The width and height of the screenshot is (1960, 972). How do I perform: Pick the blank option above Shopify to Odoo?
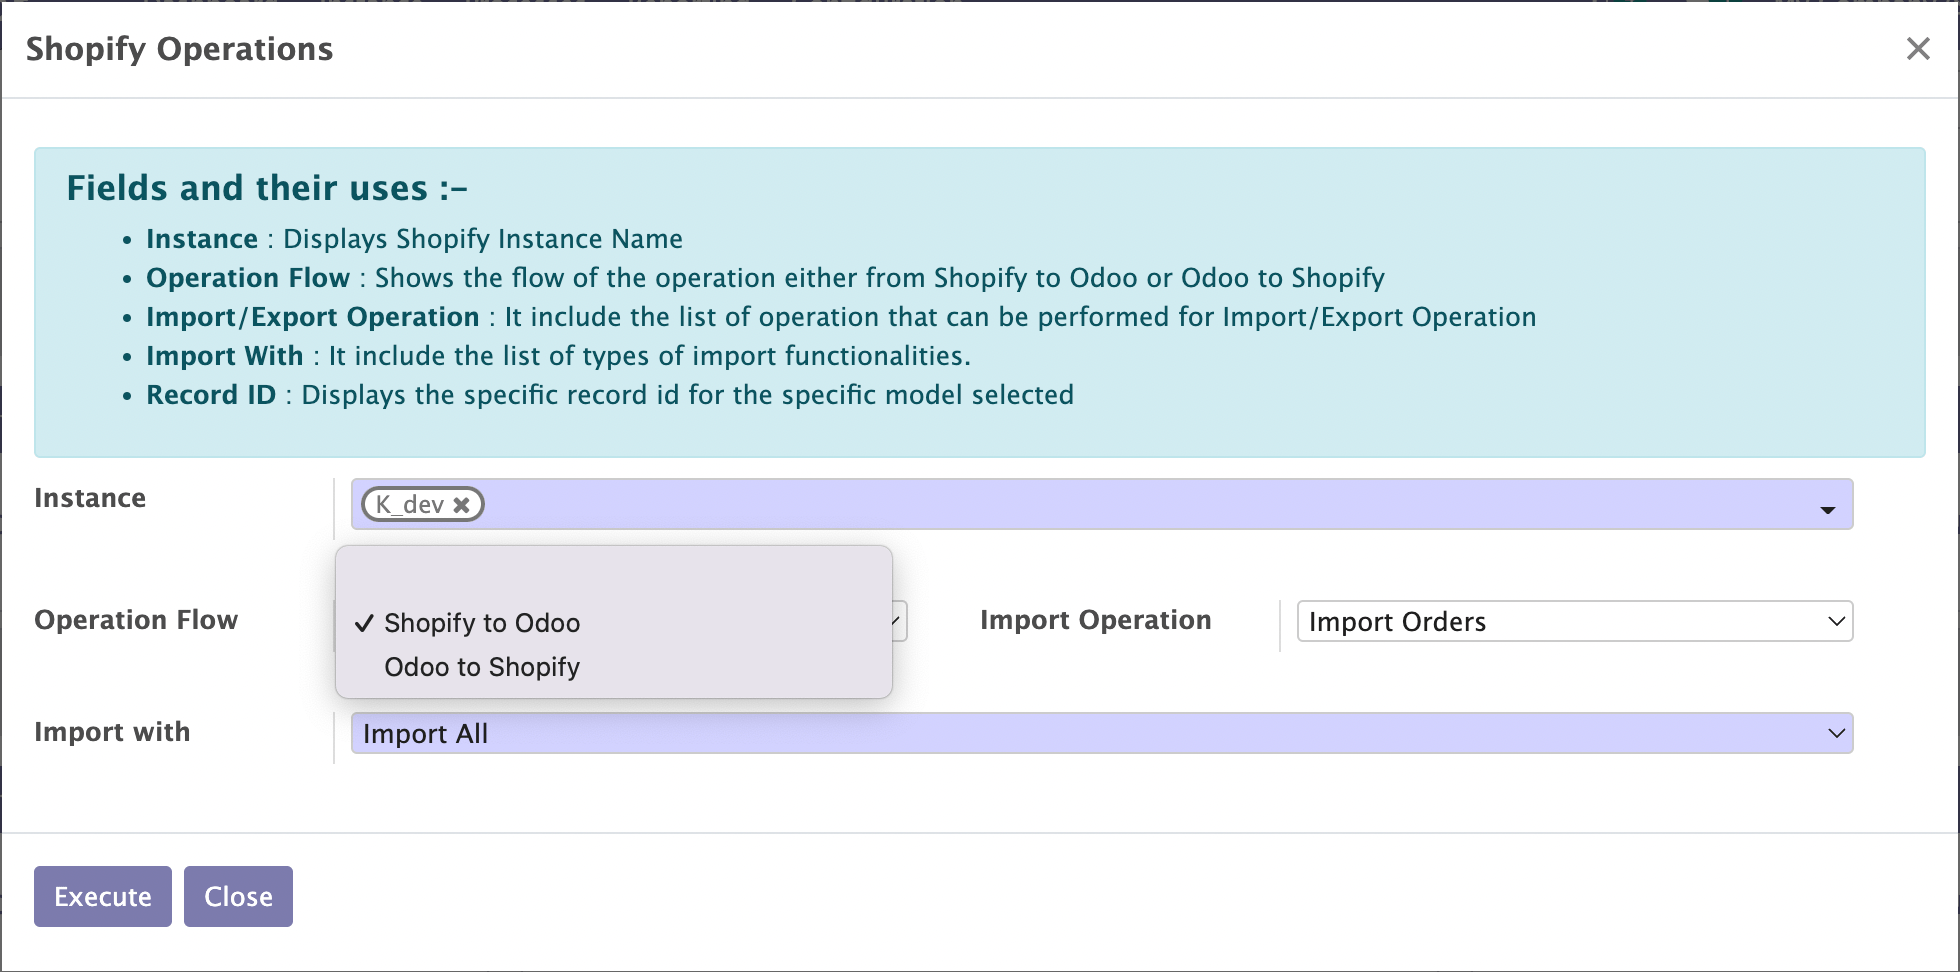pos(612,580)
